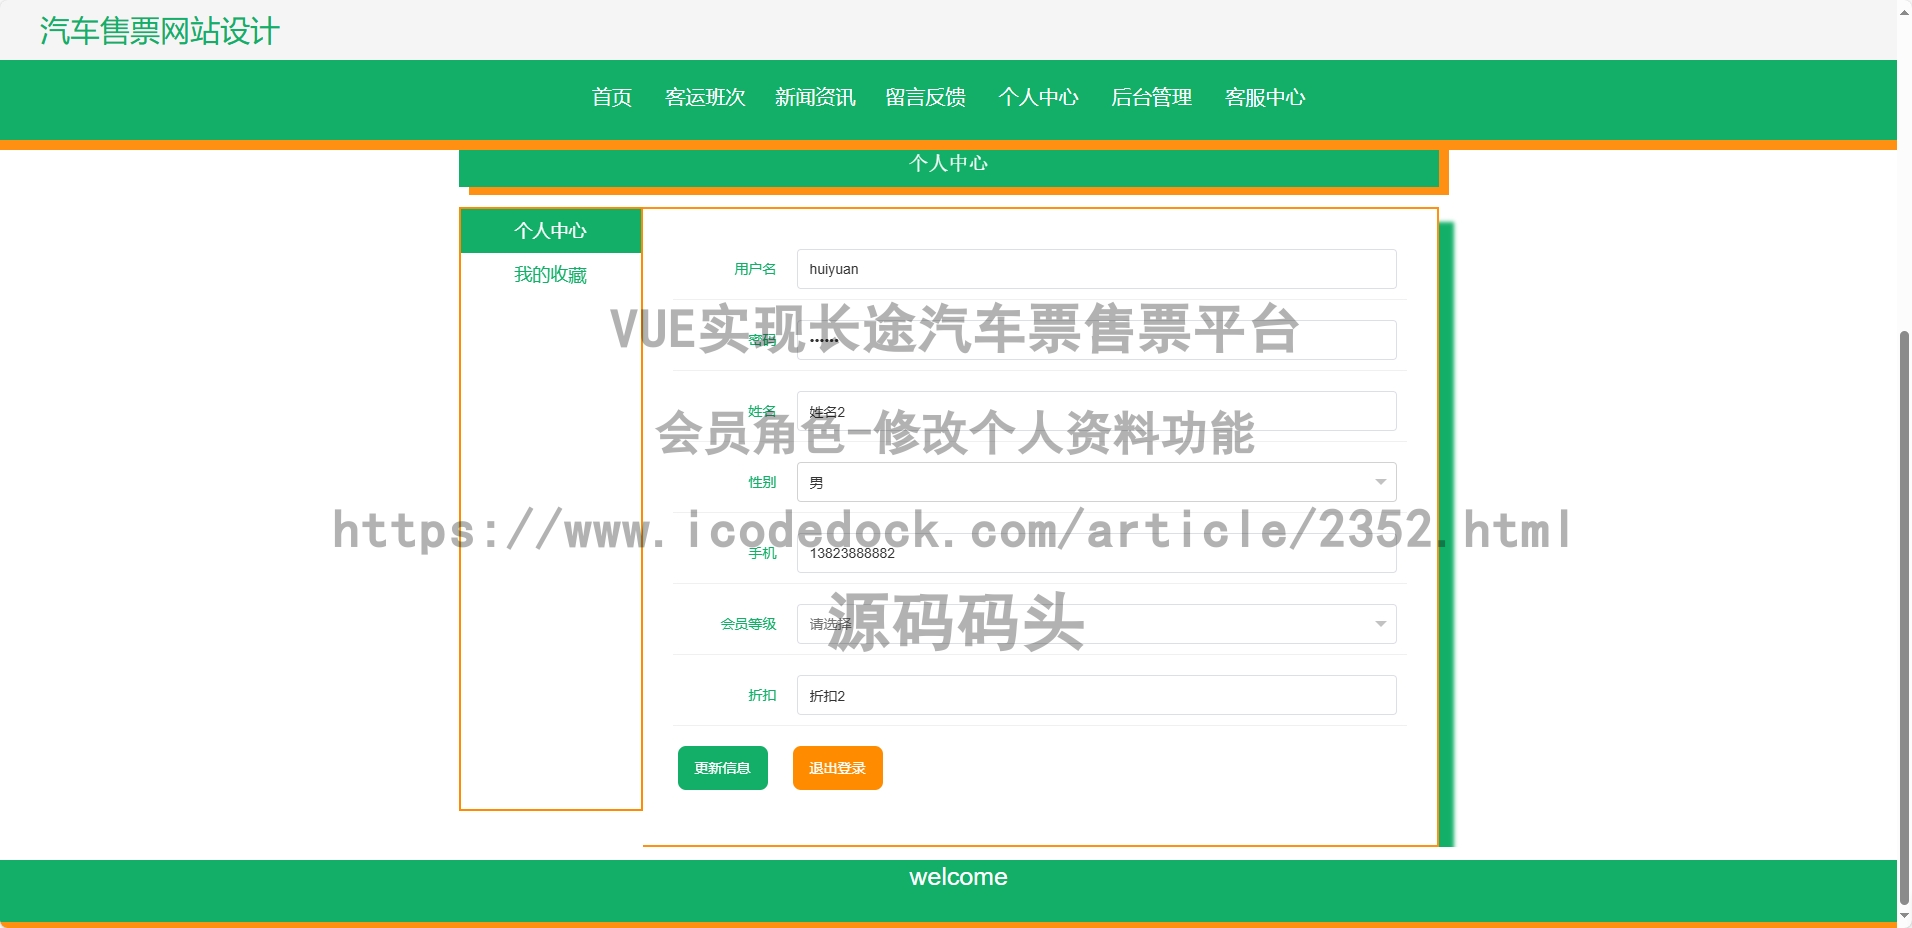The height and width of the screenshot is (928, 1912).
Task: Open the 性别 dropdown
Action: [x=1096, y=482]
